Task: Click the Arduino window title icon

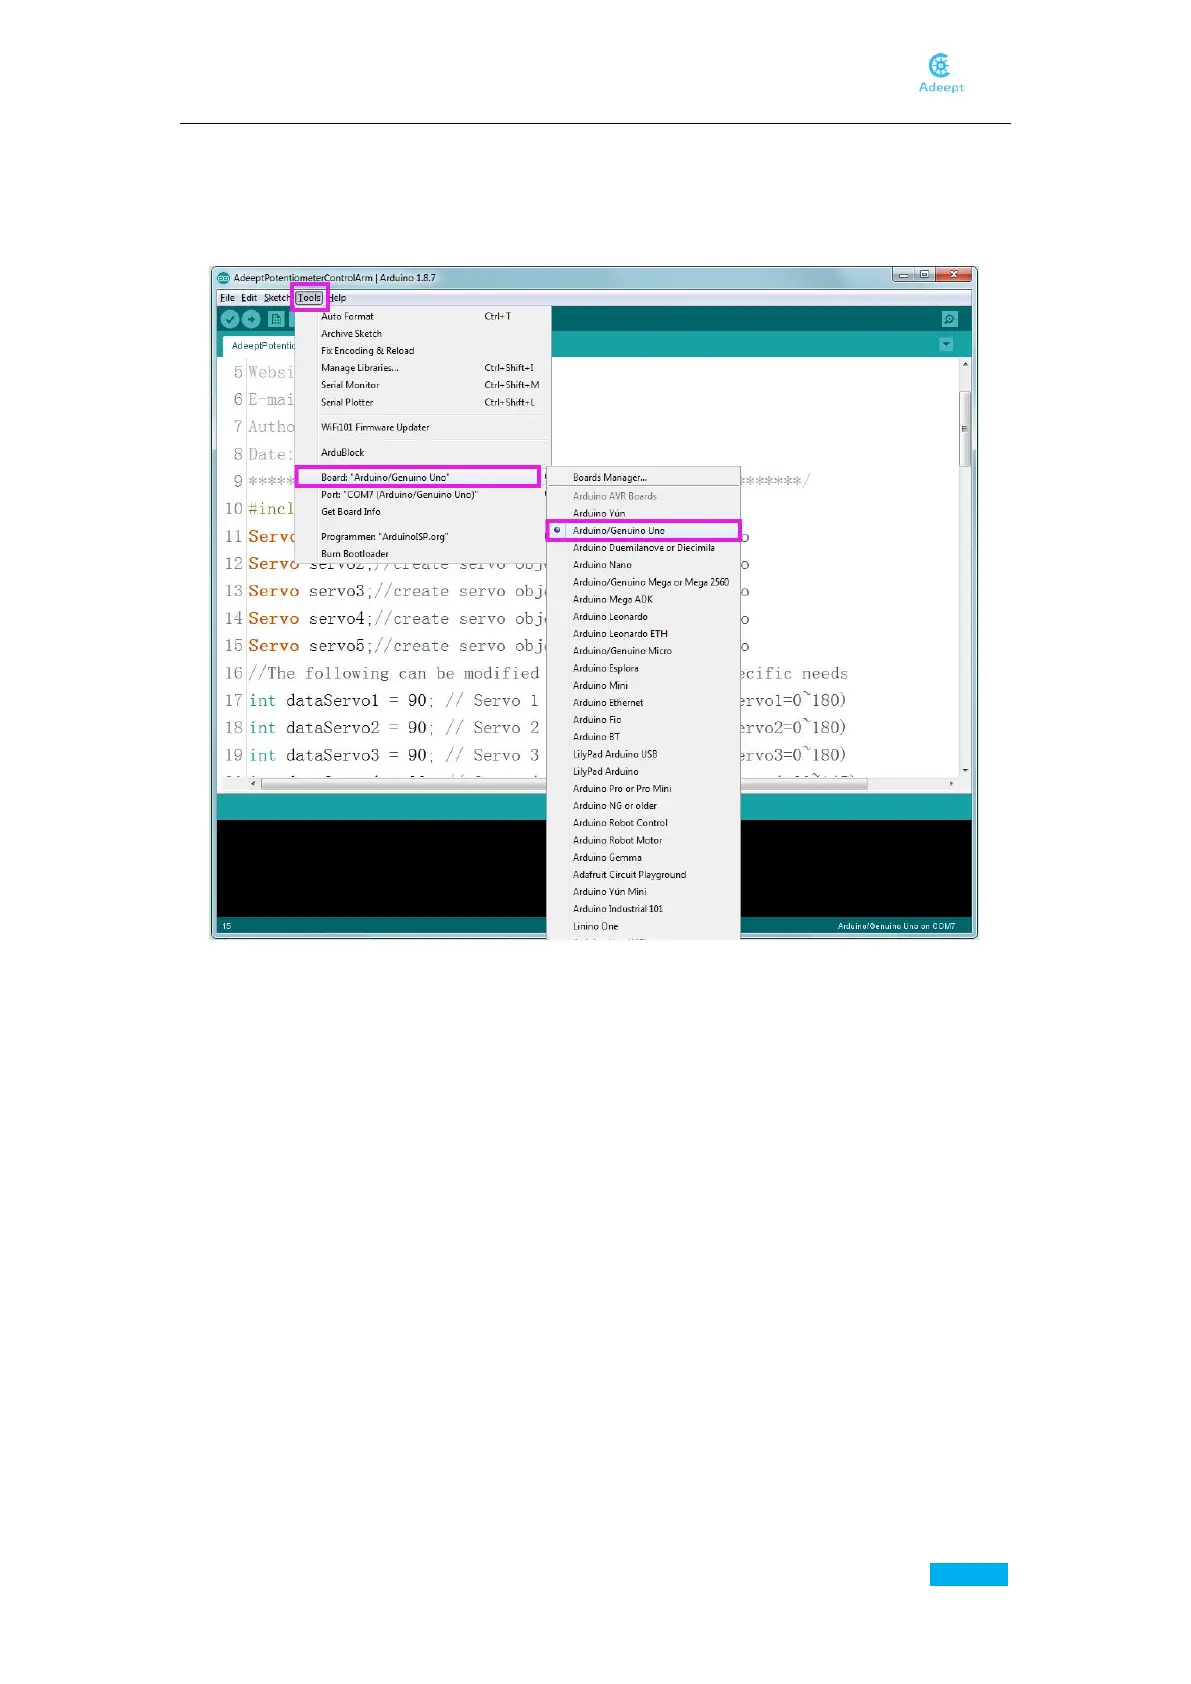Action: 224,278
